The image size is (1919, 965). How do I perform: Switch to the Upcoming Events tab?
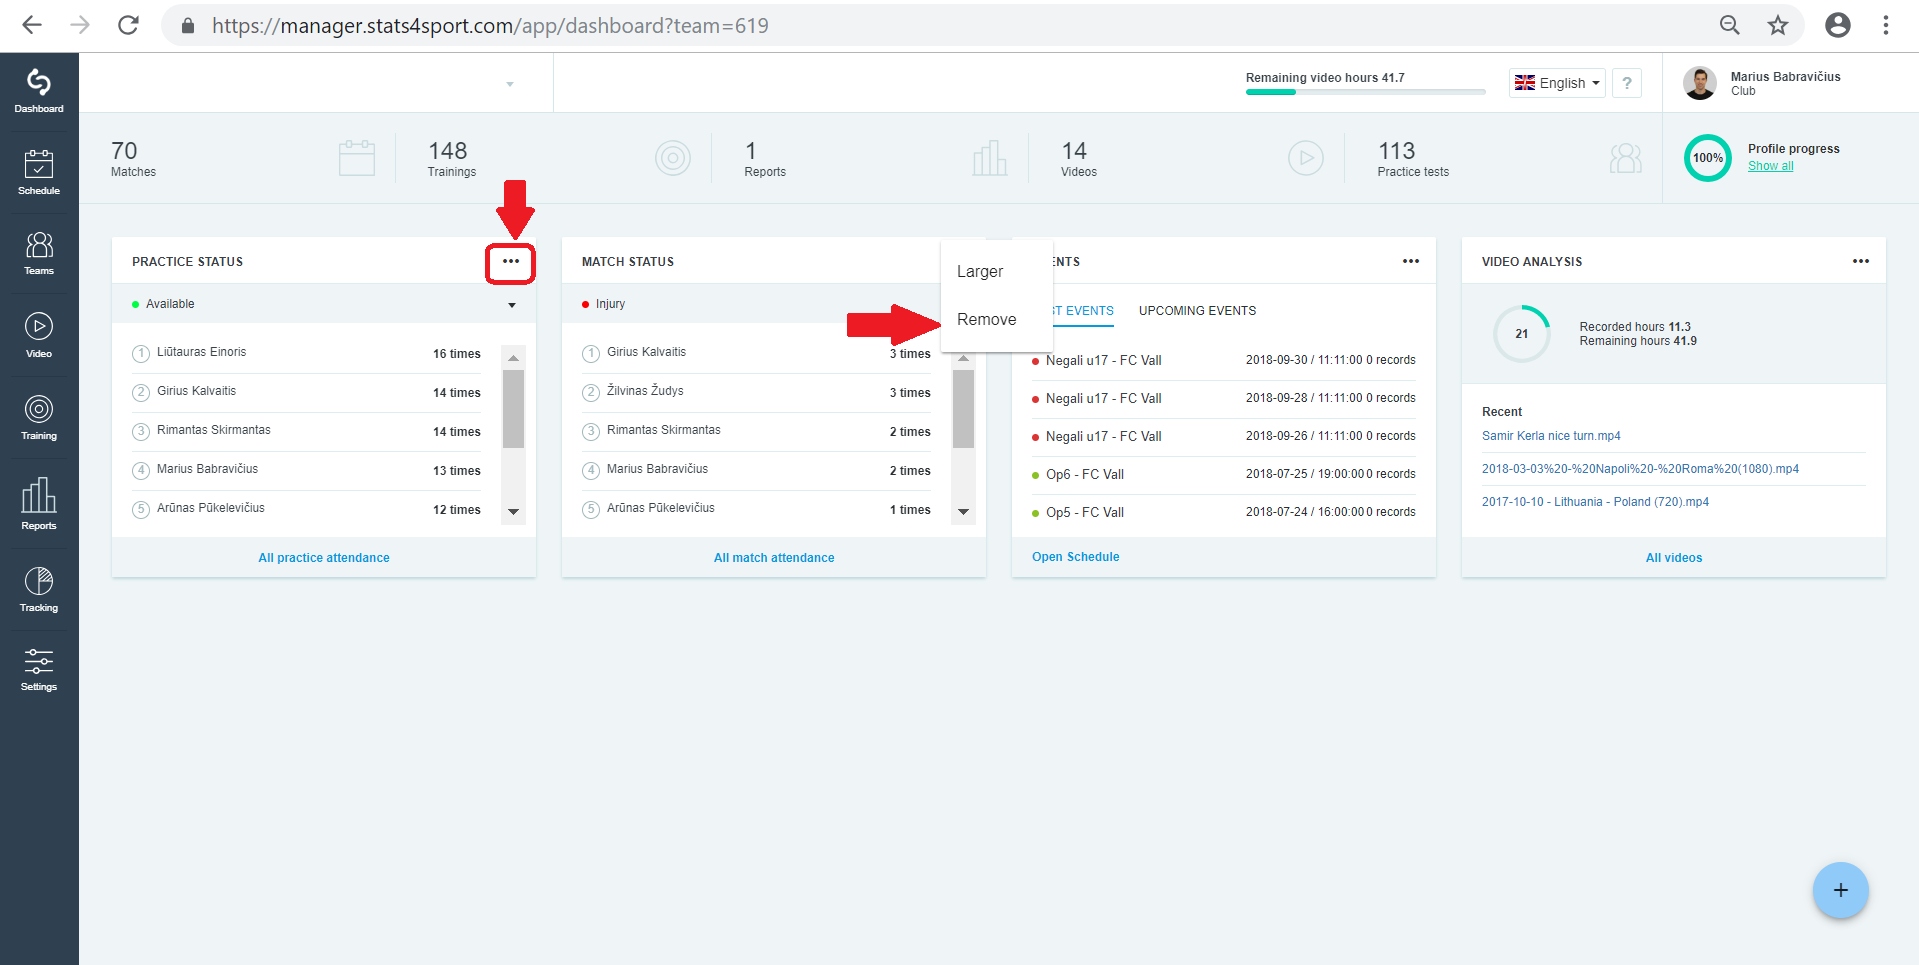click(x=1197, y=311)
